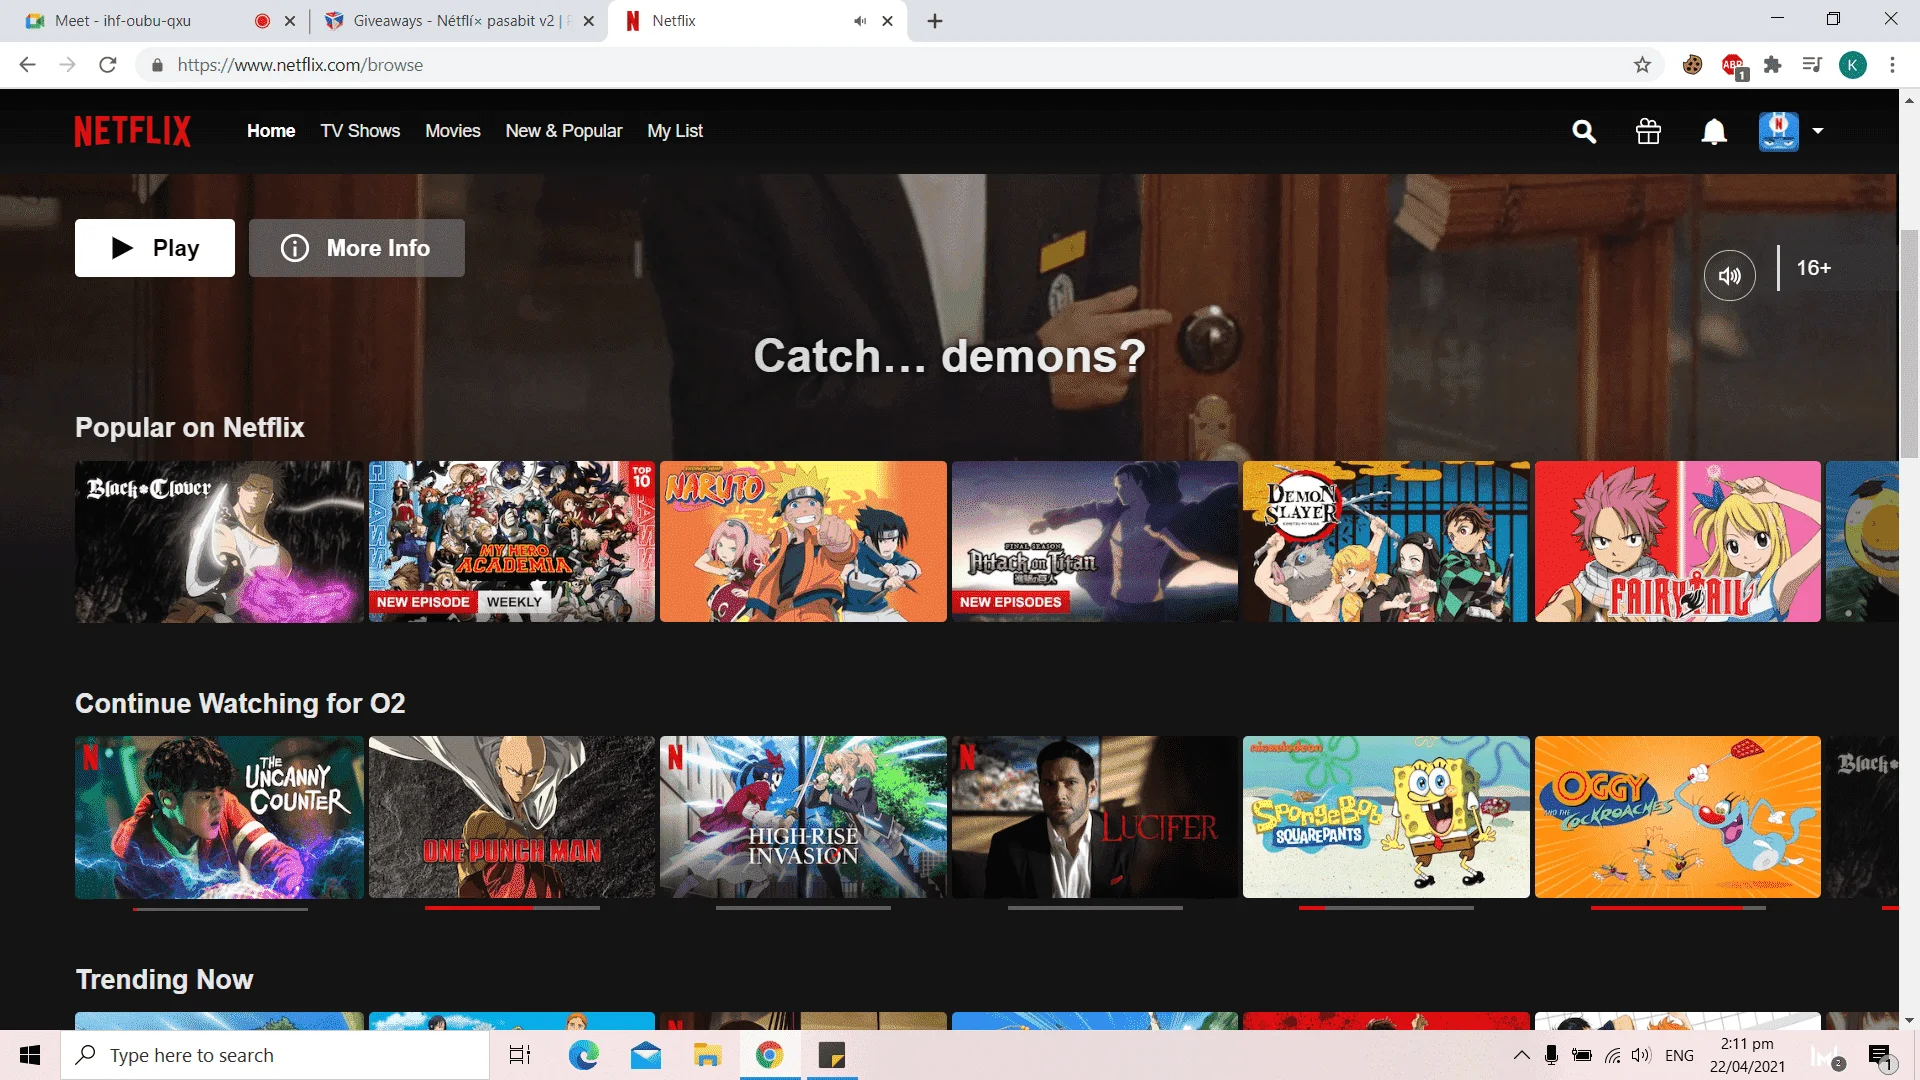Open File Explorer from taskbar
The height and width of the screenshot is (1080, 1920).
click(x=708, y=1055)
